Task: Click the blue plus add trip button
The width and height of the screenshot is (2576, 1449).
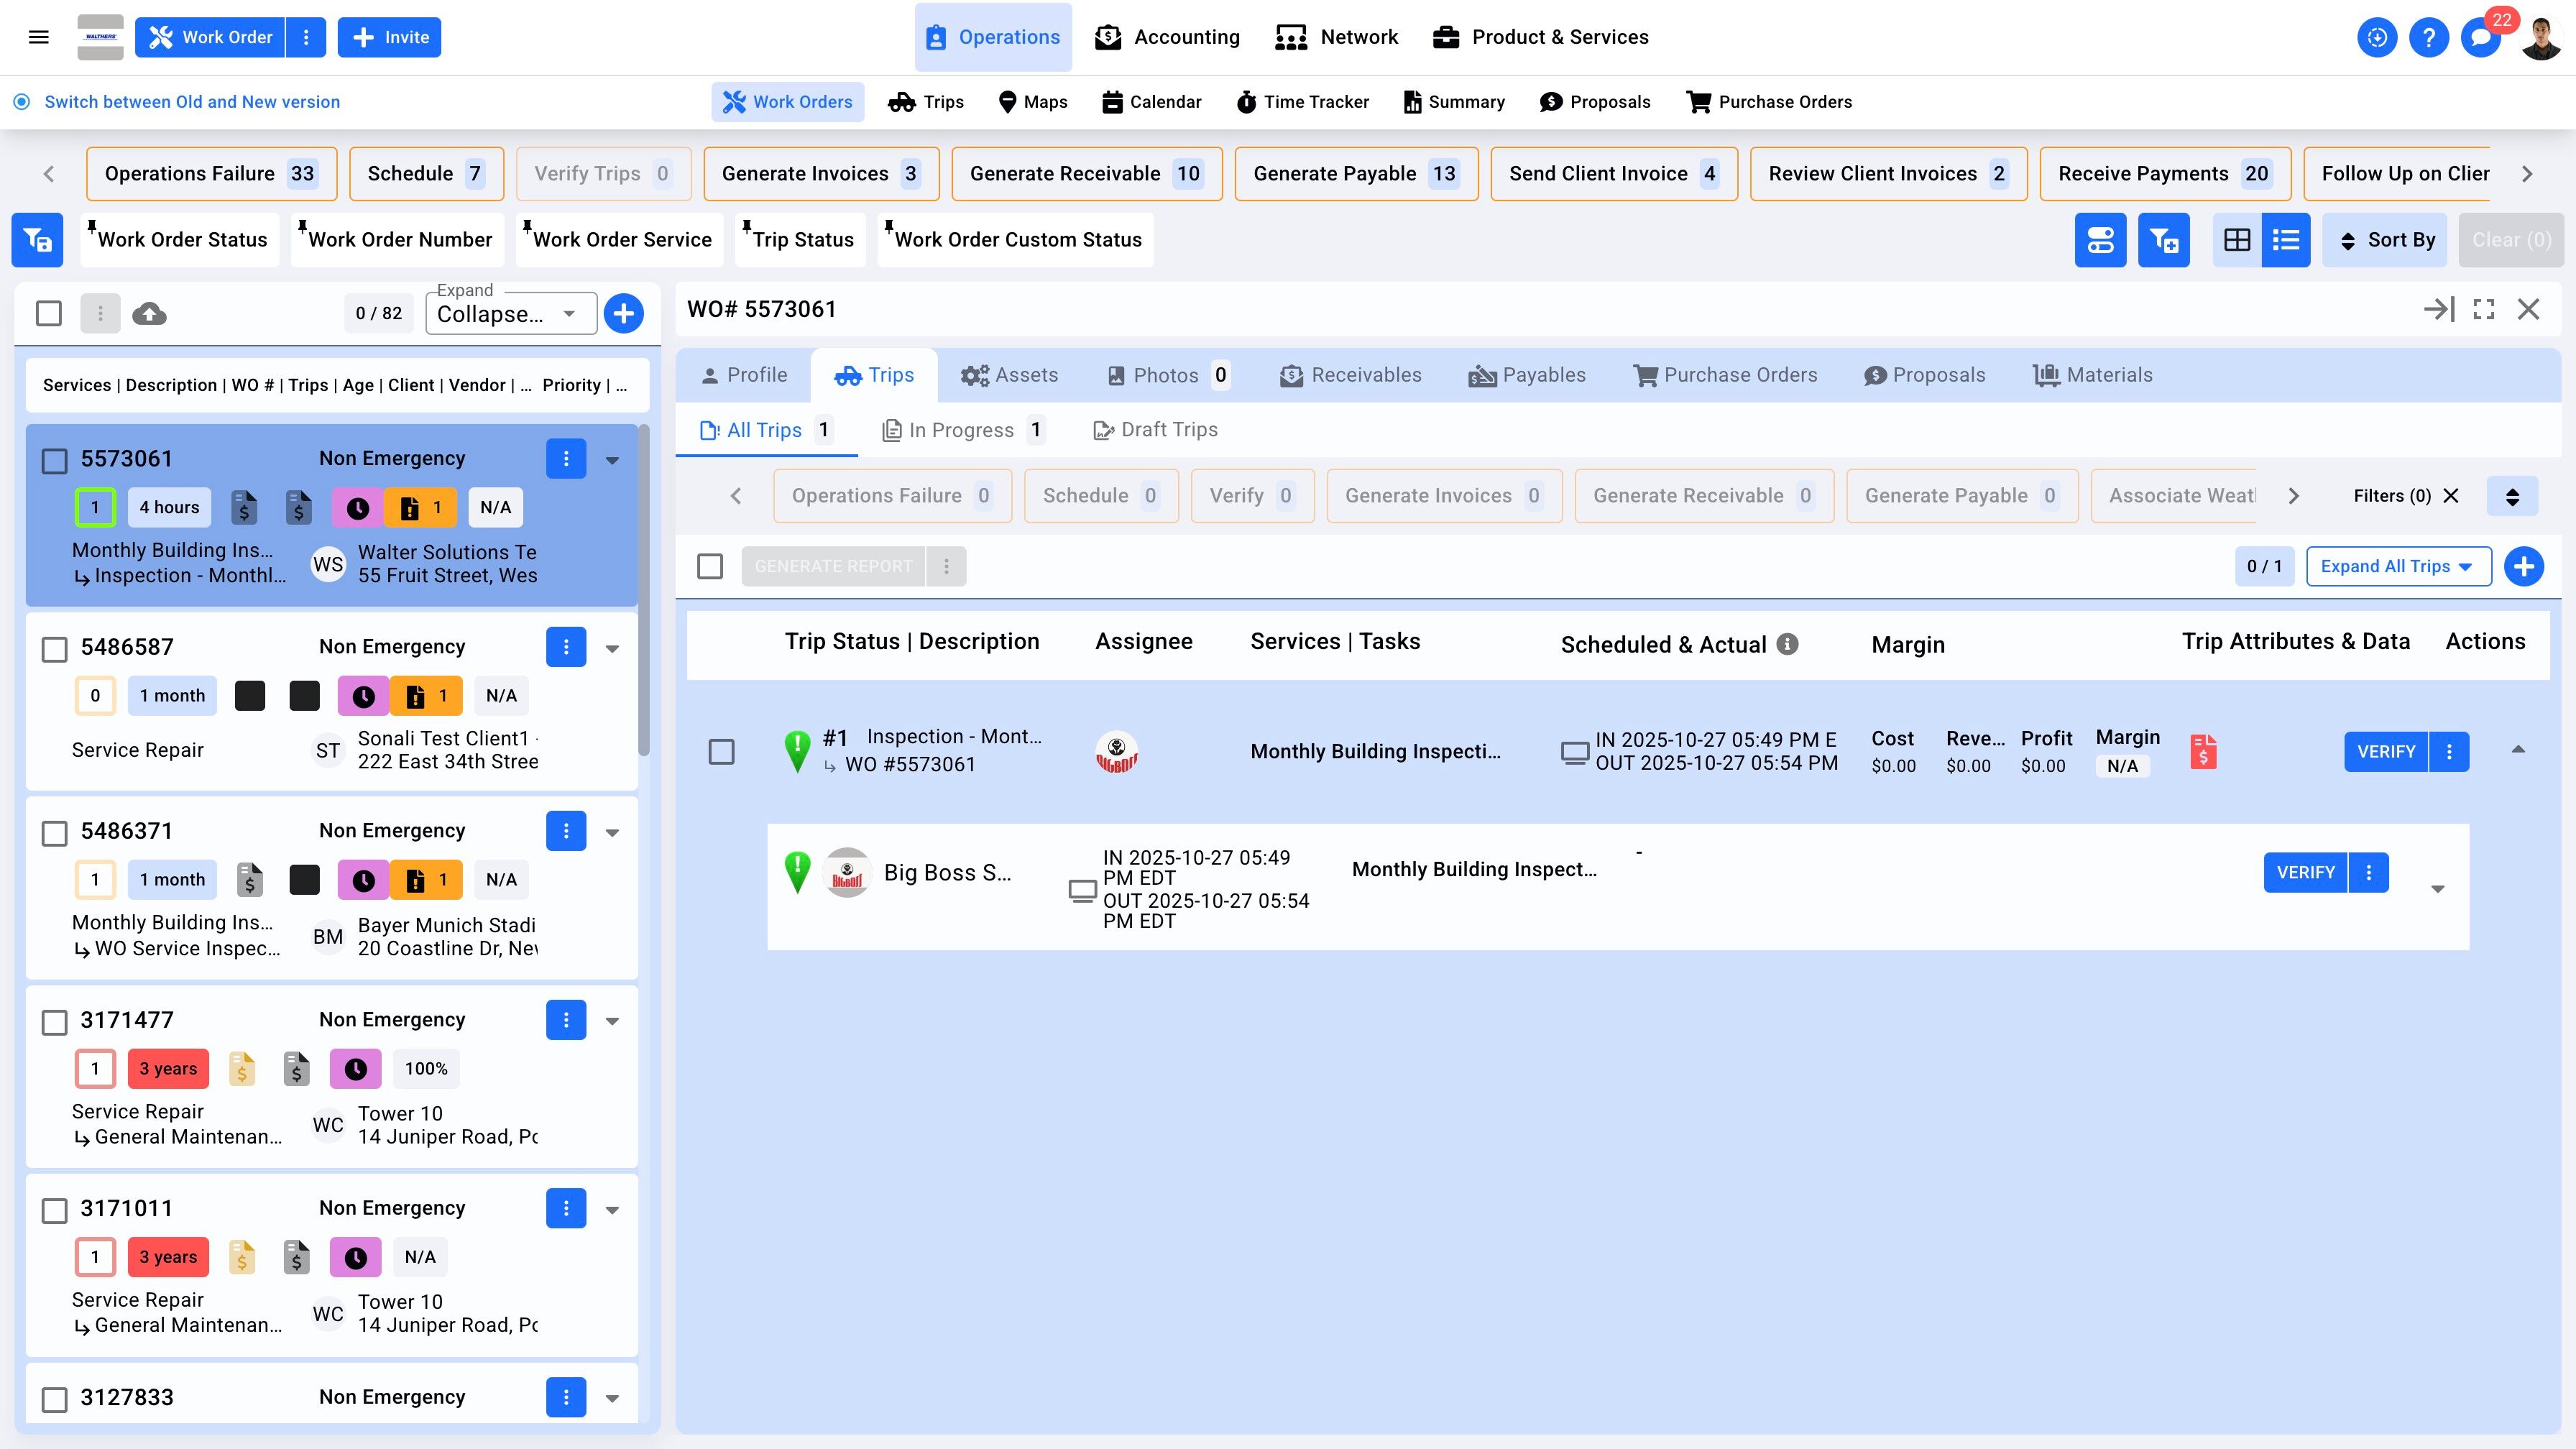Action: point(2523,566)
